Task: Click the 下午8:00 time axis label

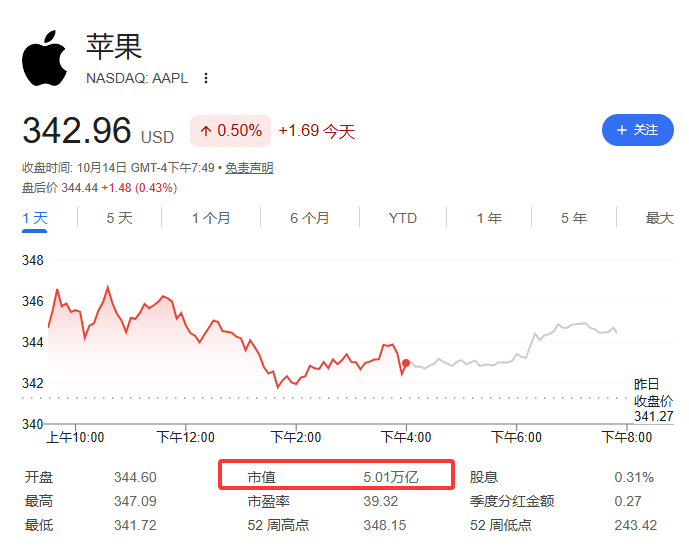Action: coord(627,437)
